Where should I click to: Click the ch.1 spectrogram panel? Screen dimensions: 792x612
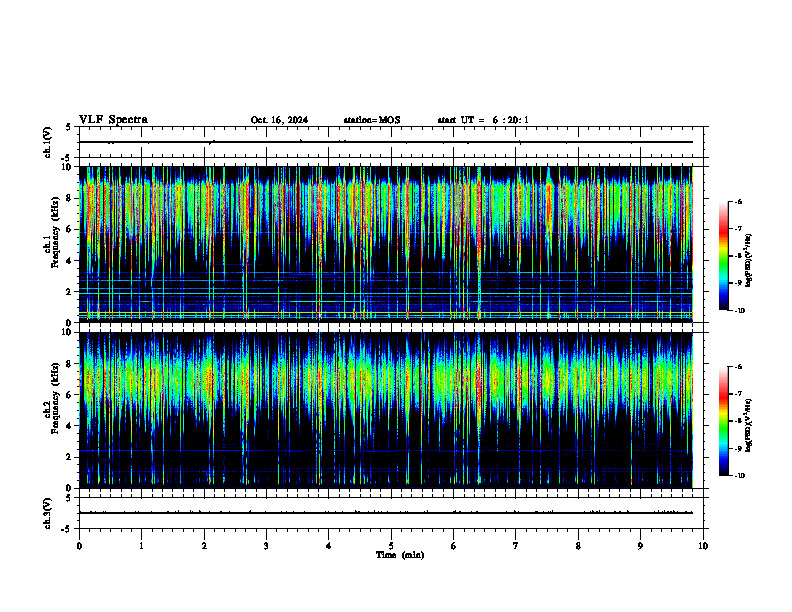[386, 244]
